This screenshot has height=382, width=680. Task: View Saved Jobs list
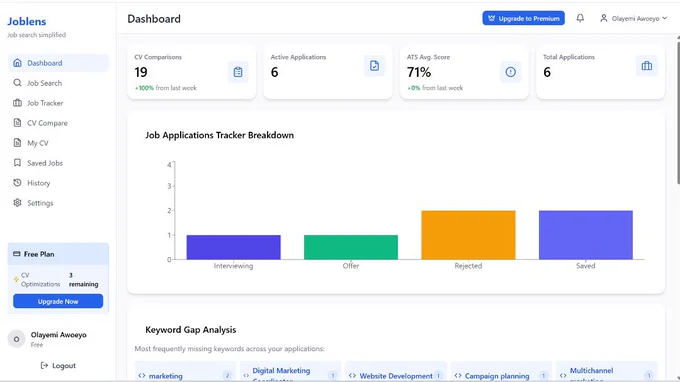click(58, 163)
